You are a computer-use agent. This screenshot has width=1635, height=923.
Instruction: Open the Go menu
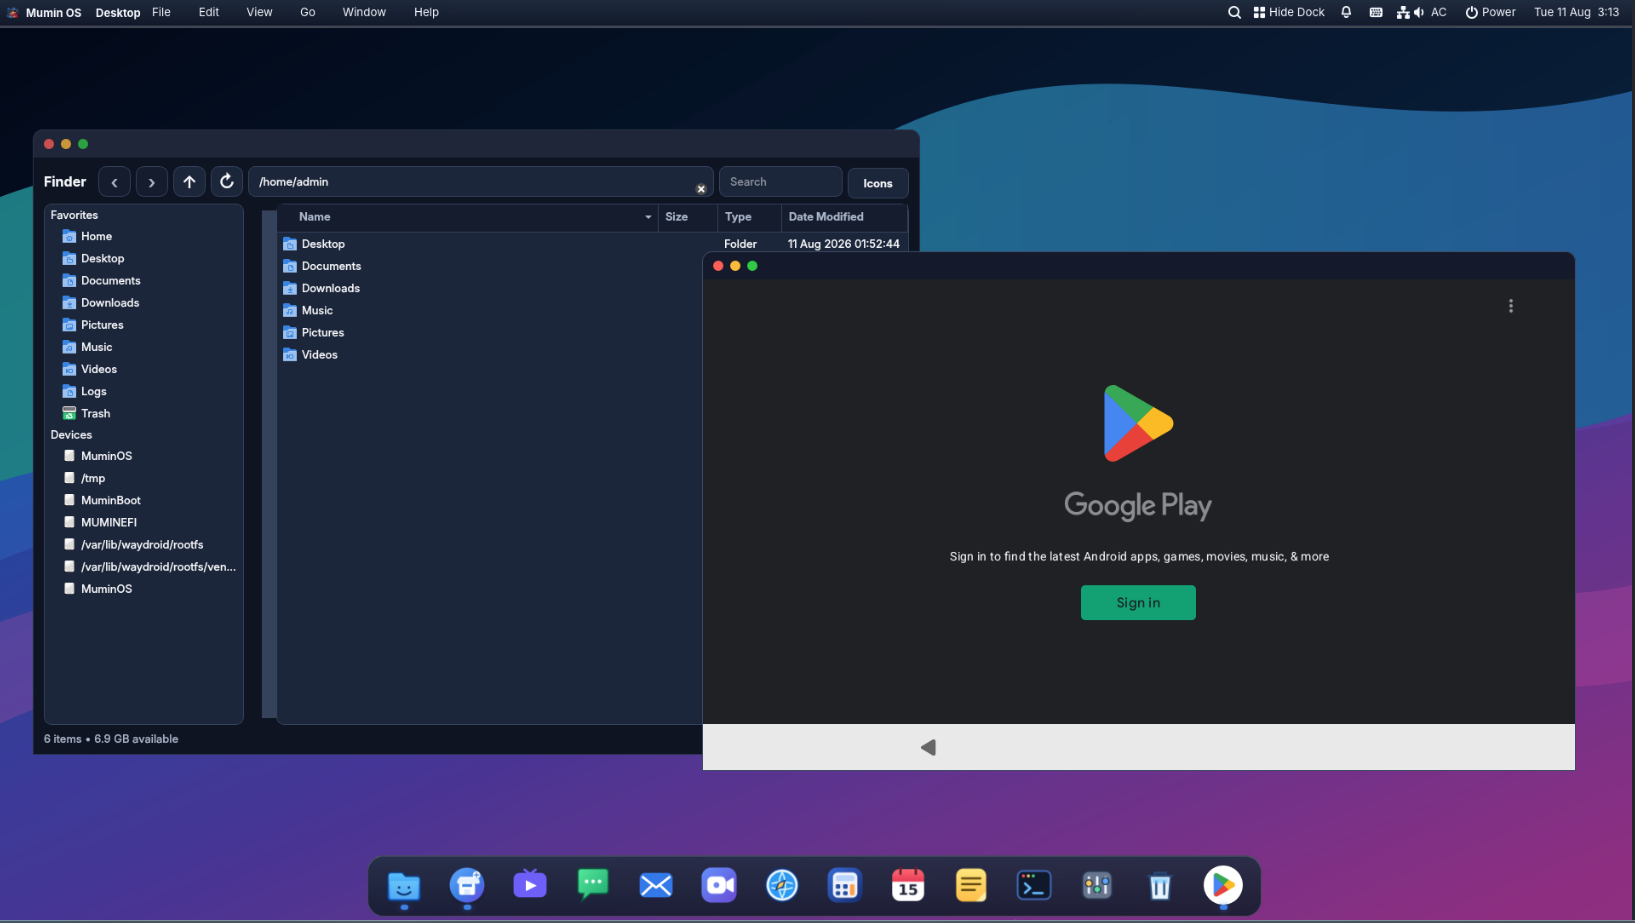(x=308, y=12)
